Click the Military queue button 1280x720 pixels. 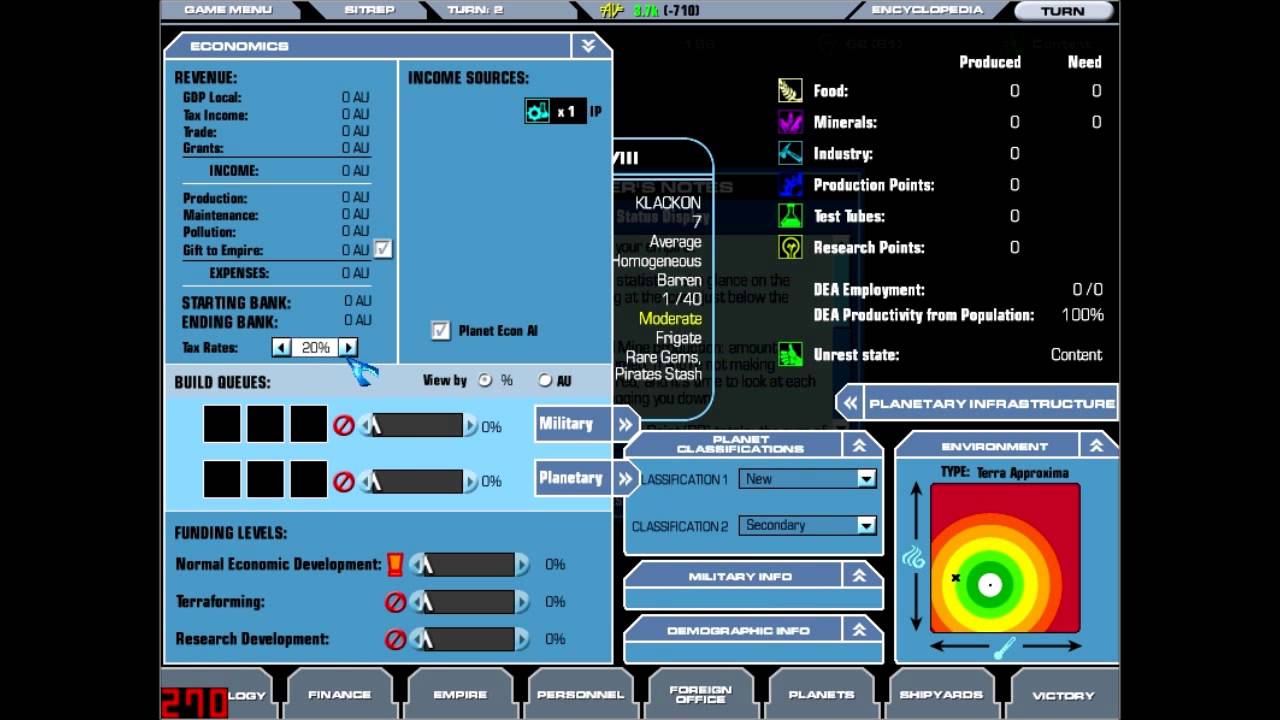(573, 424)
